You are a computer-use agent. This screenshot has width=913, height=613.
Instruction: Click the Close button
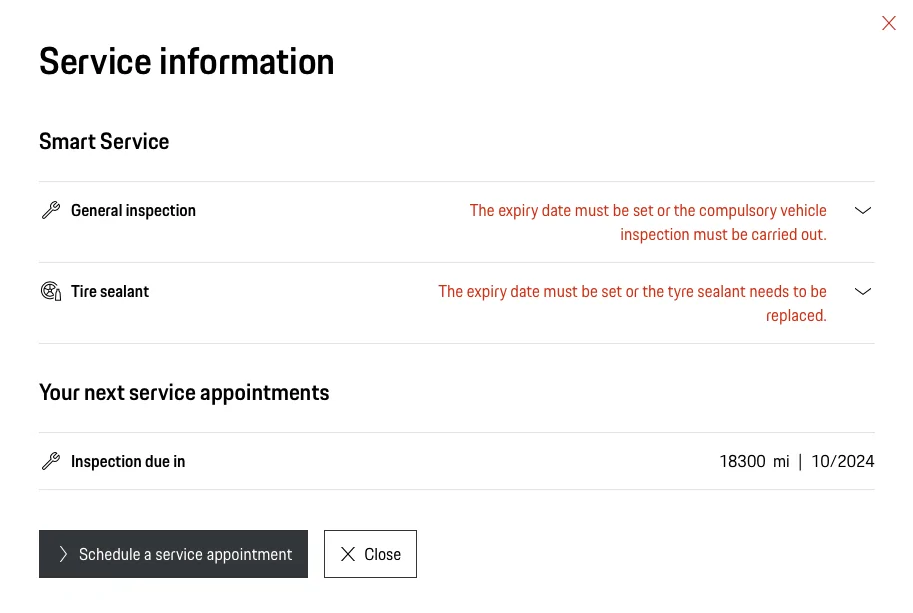[370, 554]
